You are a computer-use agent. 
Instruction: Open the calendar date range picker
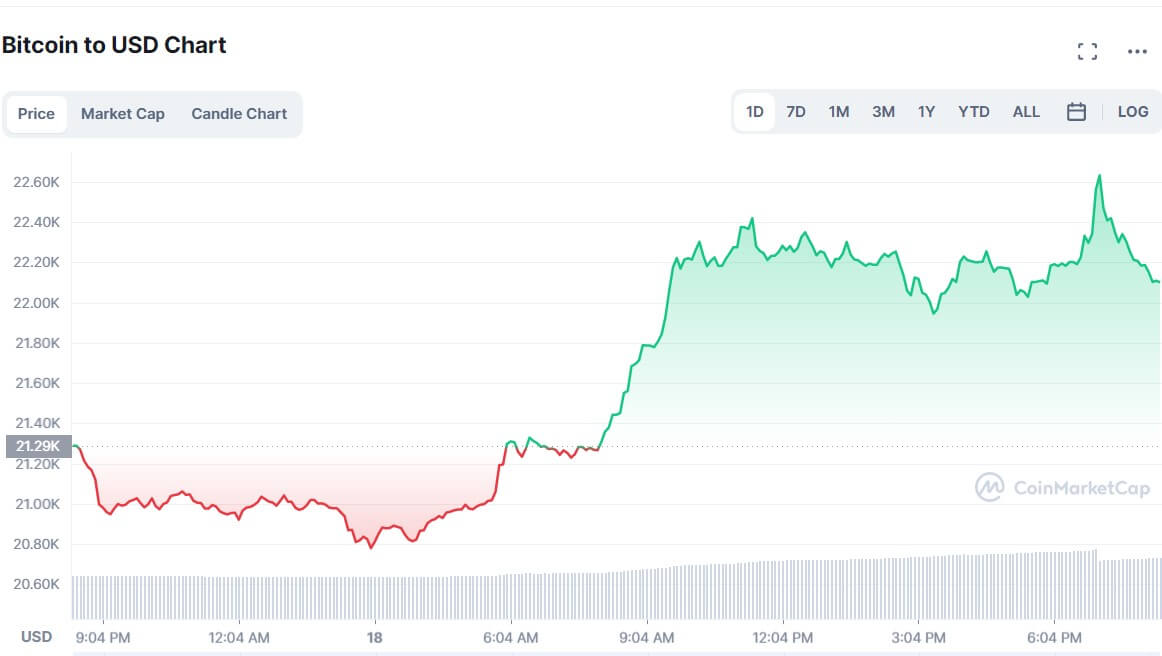coord(1076,112)
